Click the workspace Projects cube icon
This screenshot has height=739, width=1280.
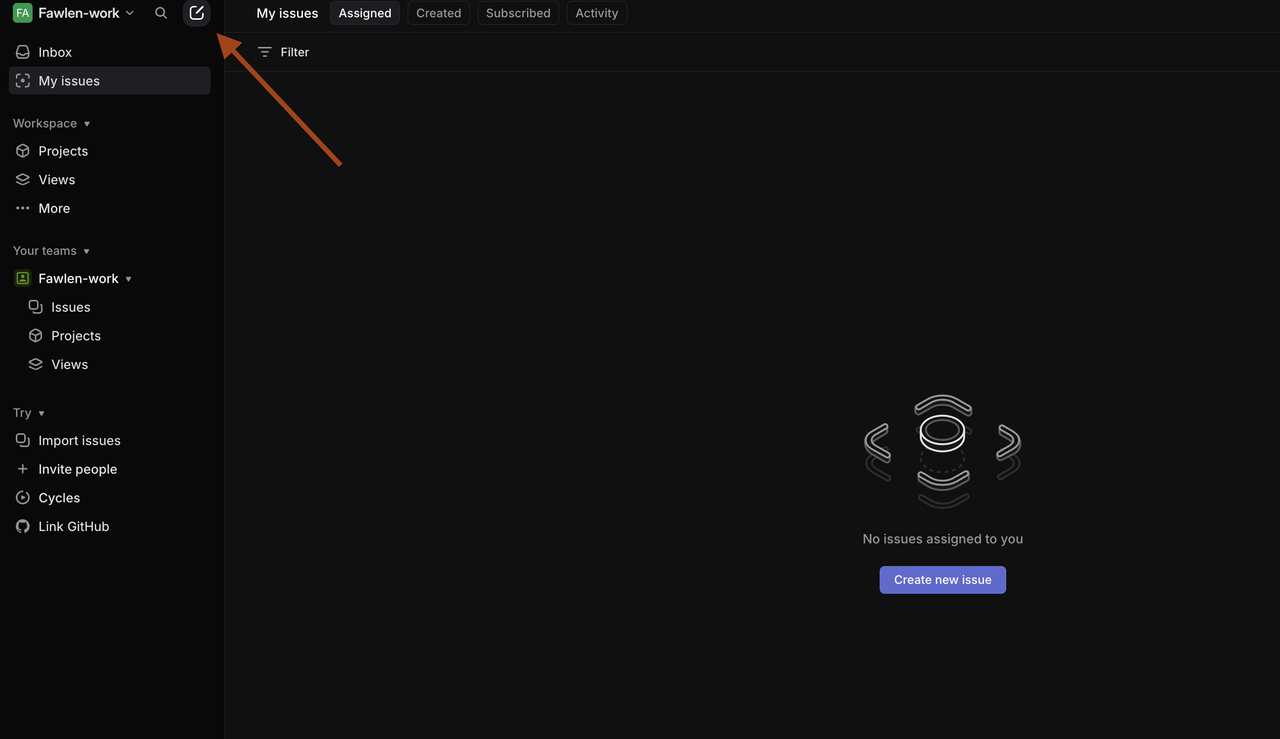coord(23,151)
